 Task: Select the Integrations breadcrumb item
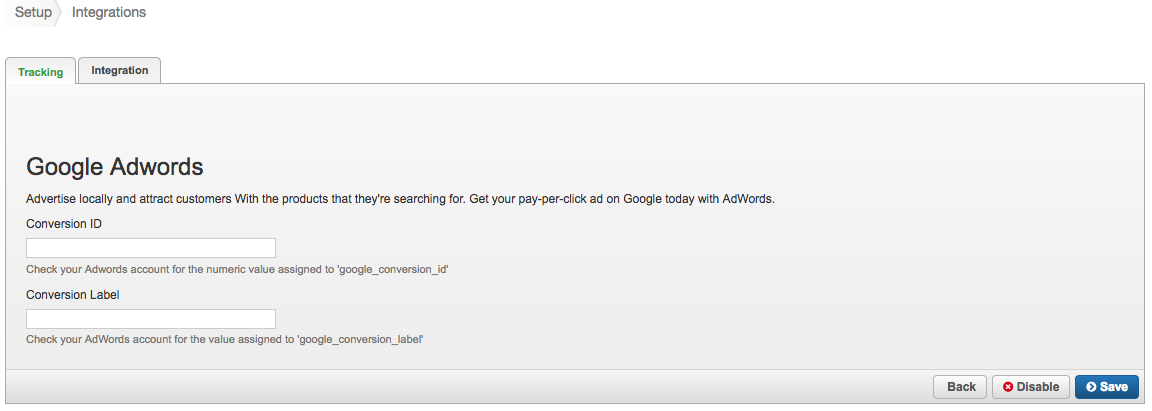click(109, 13)
